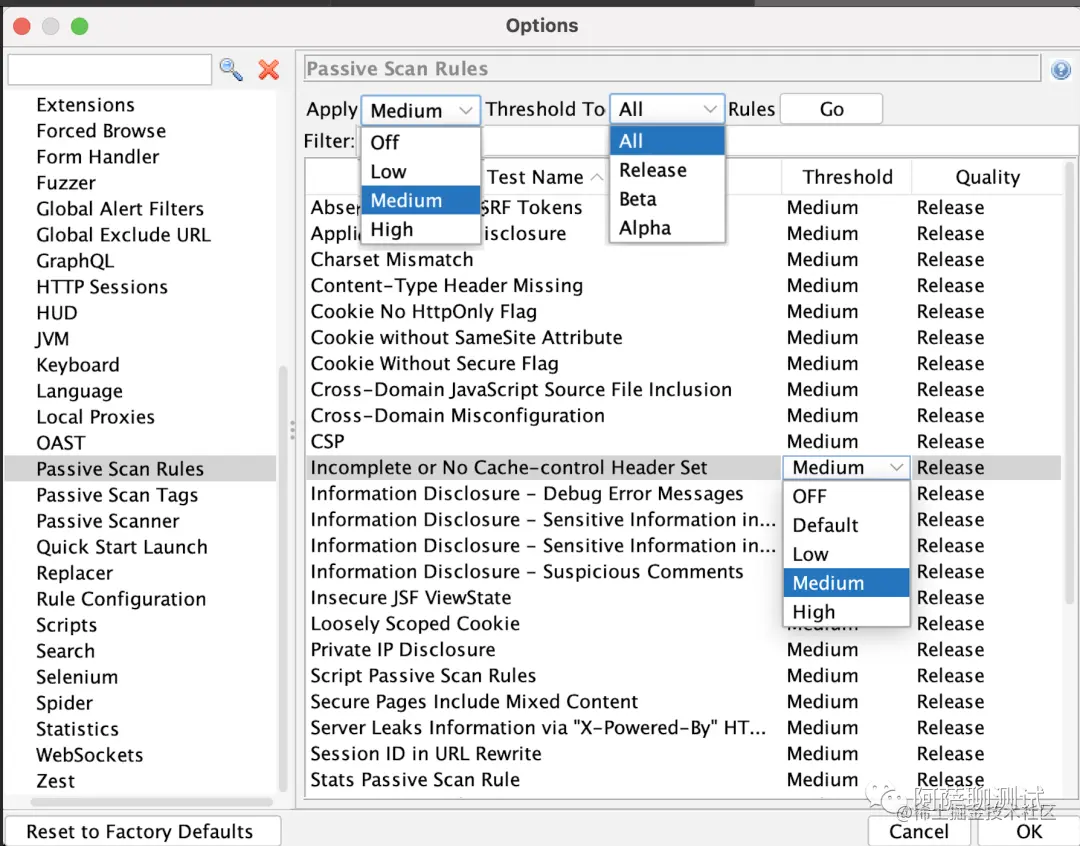The image size is (1080, 846).
Task: Choose Medium in Apply dropdown list
Action: click(x=420, y=200)
